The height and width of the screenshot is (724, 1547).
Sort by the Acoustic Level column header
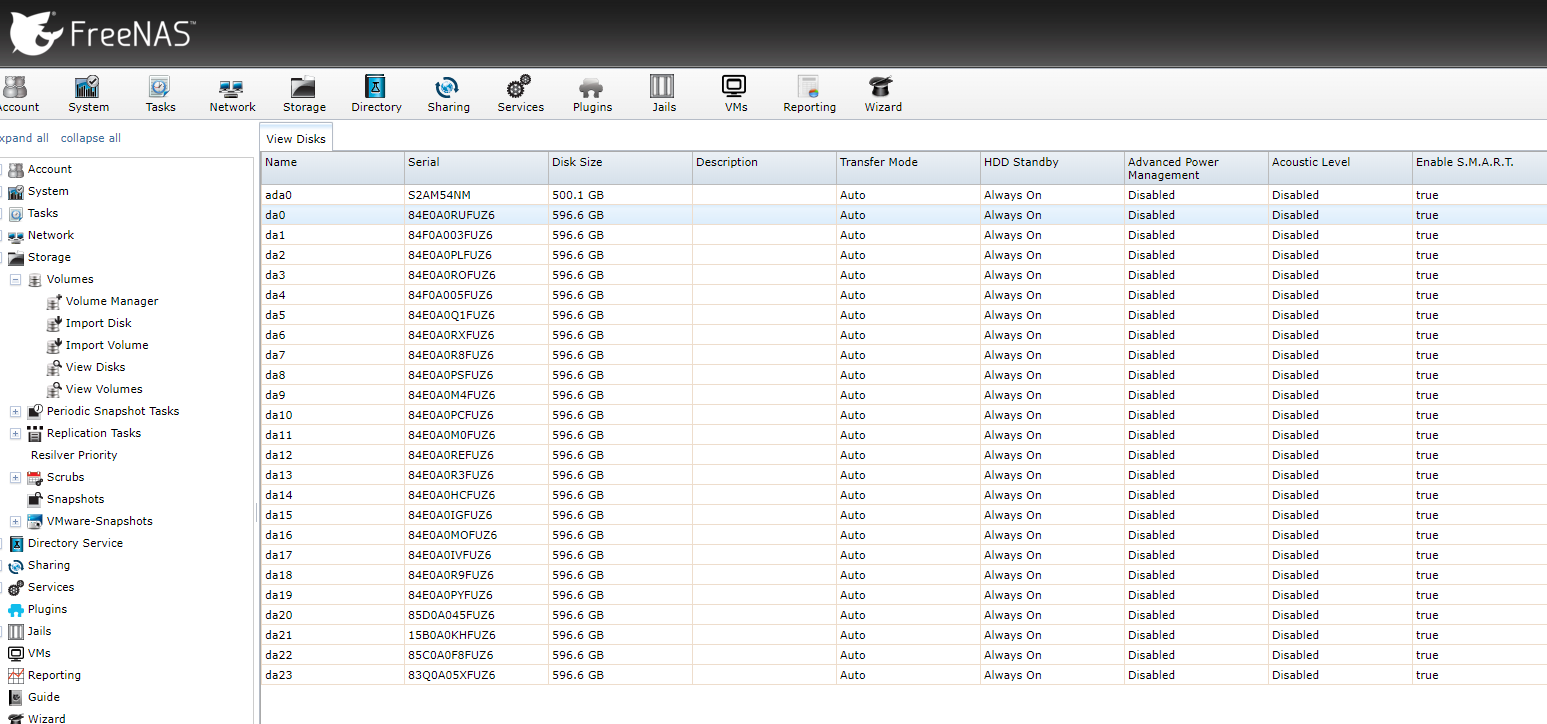1340,168
